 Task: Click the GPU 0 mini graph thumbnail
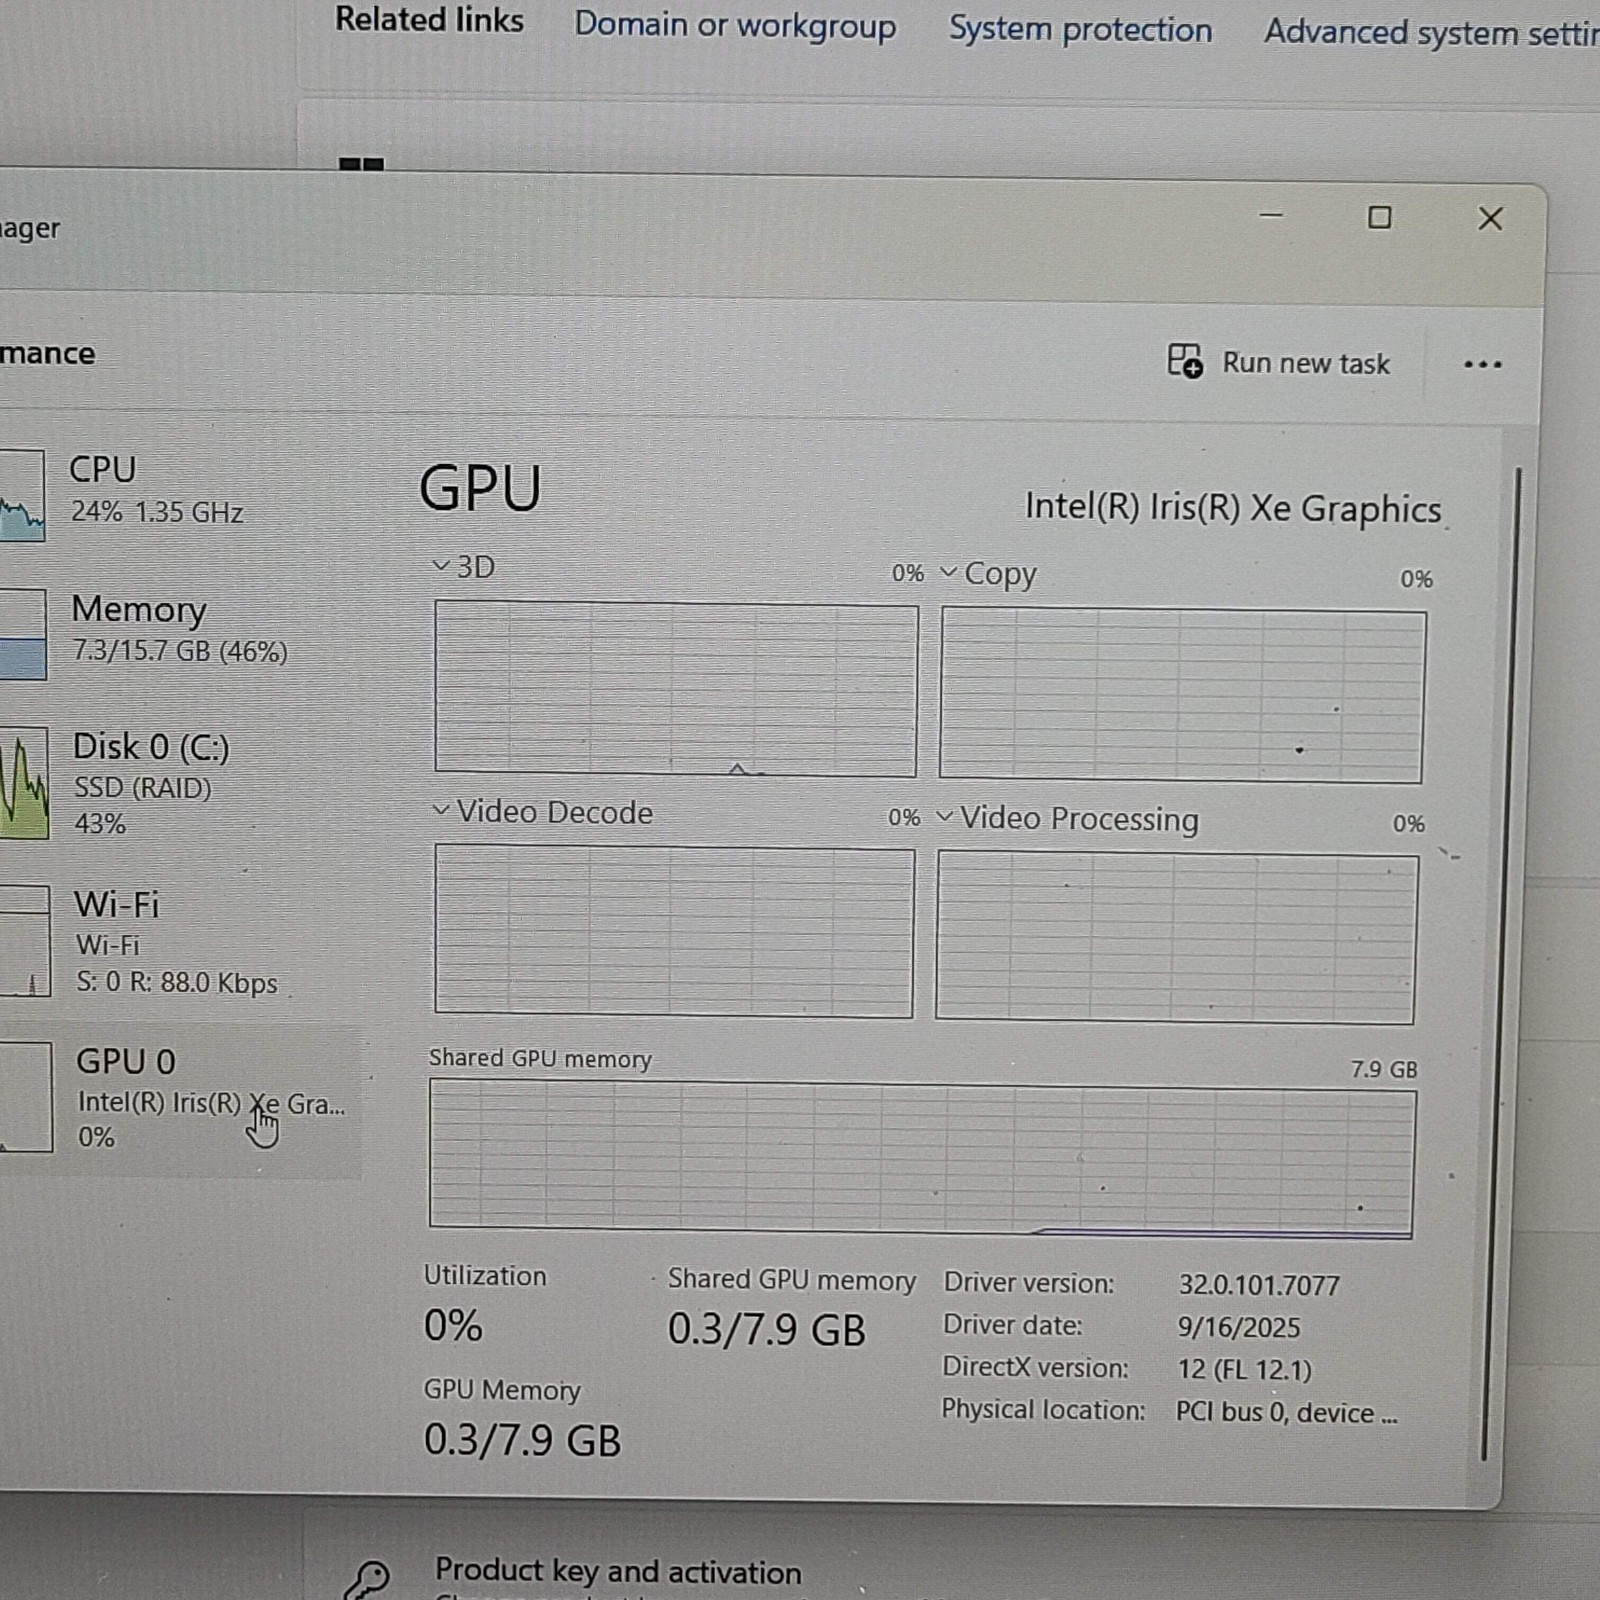point(26,1097)
